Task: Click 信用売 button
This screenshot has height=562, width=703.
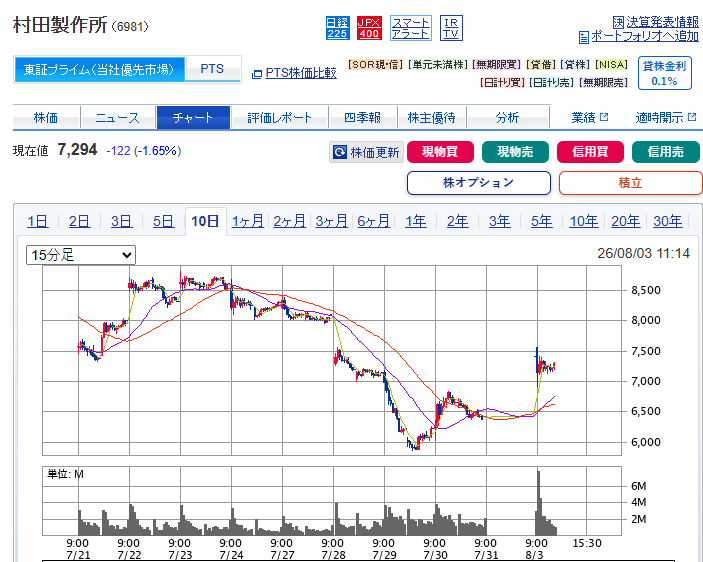Action: pos(665,152)
